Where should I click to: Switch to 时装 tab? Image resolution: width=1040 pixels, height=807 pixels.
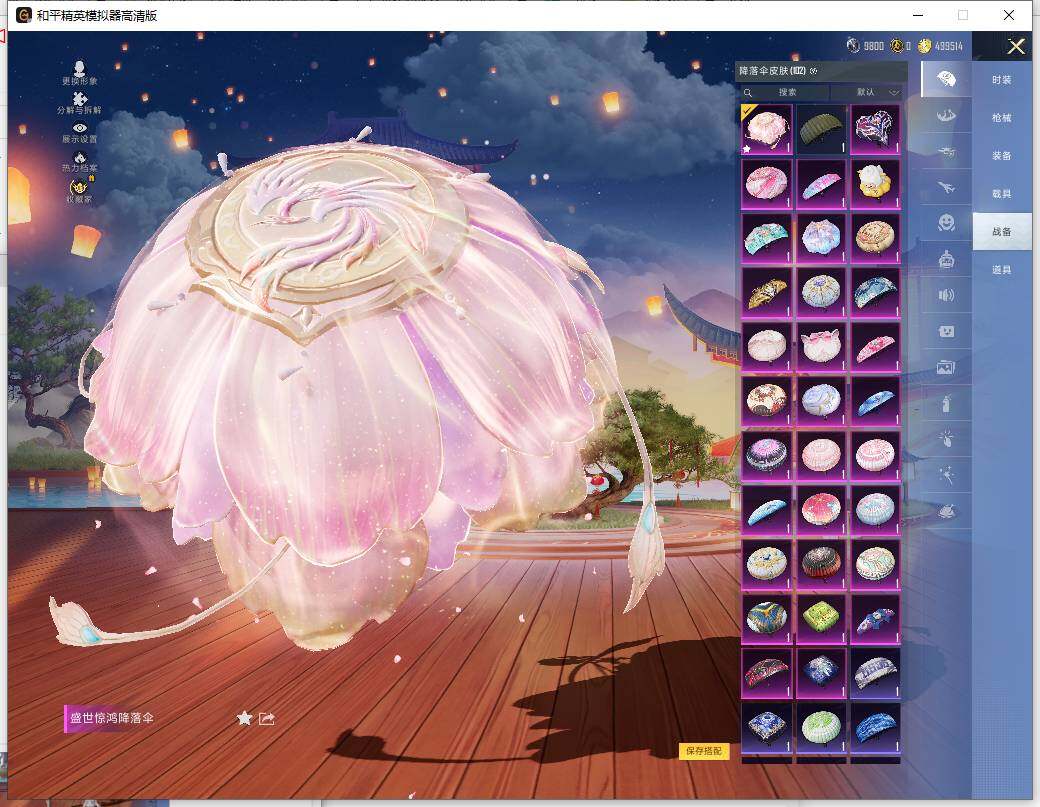click(1002, 80)
